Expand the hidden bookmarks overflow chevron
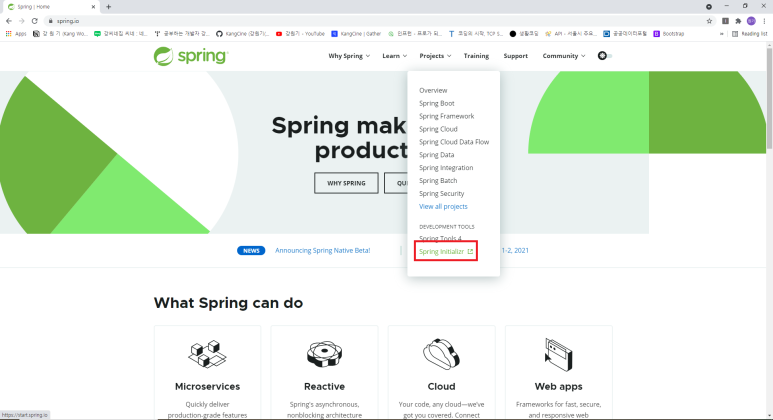Image resolution: width=773 pixels, height=420 pixels. pyautogui.click(x=722, y=34)
